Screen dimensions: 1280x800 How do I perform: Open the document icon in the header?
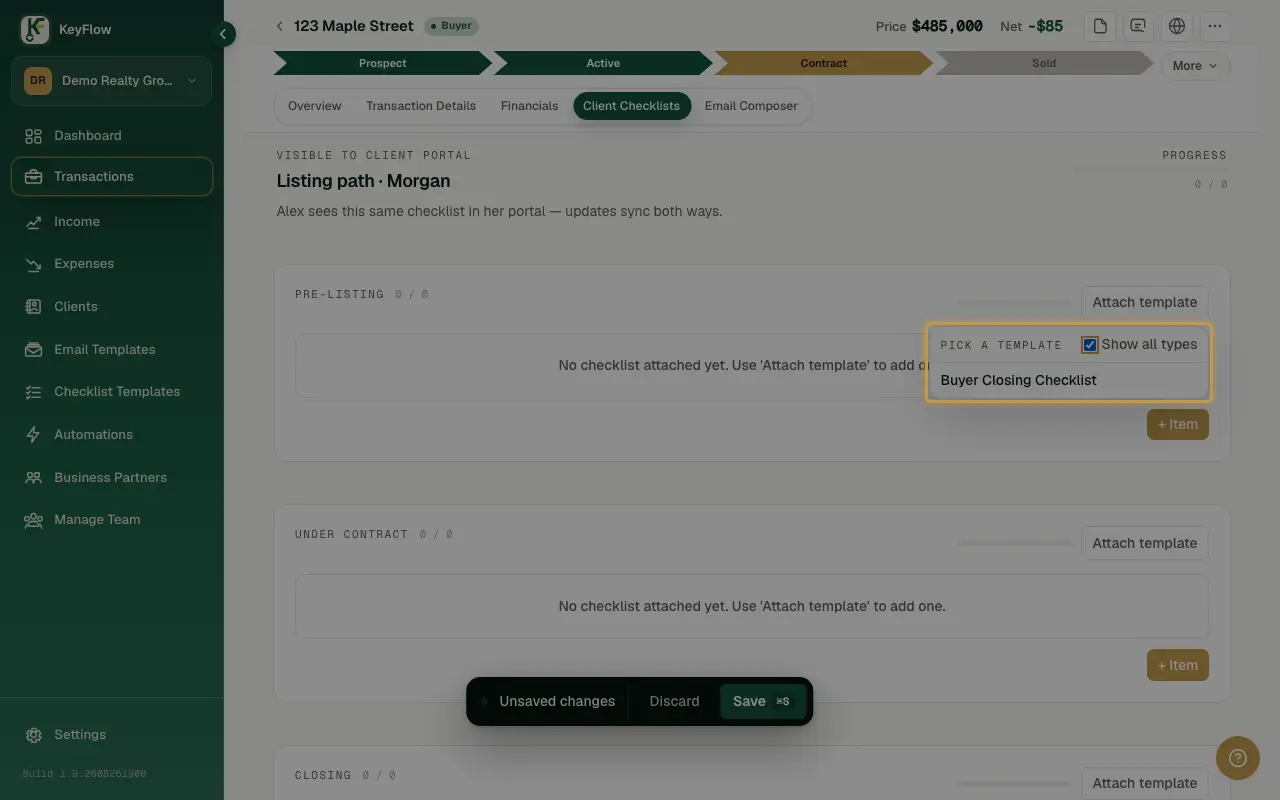(1100, 26)
